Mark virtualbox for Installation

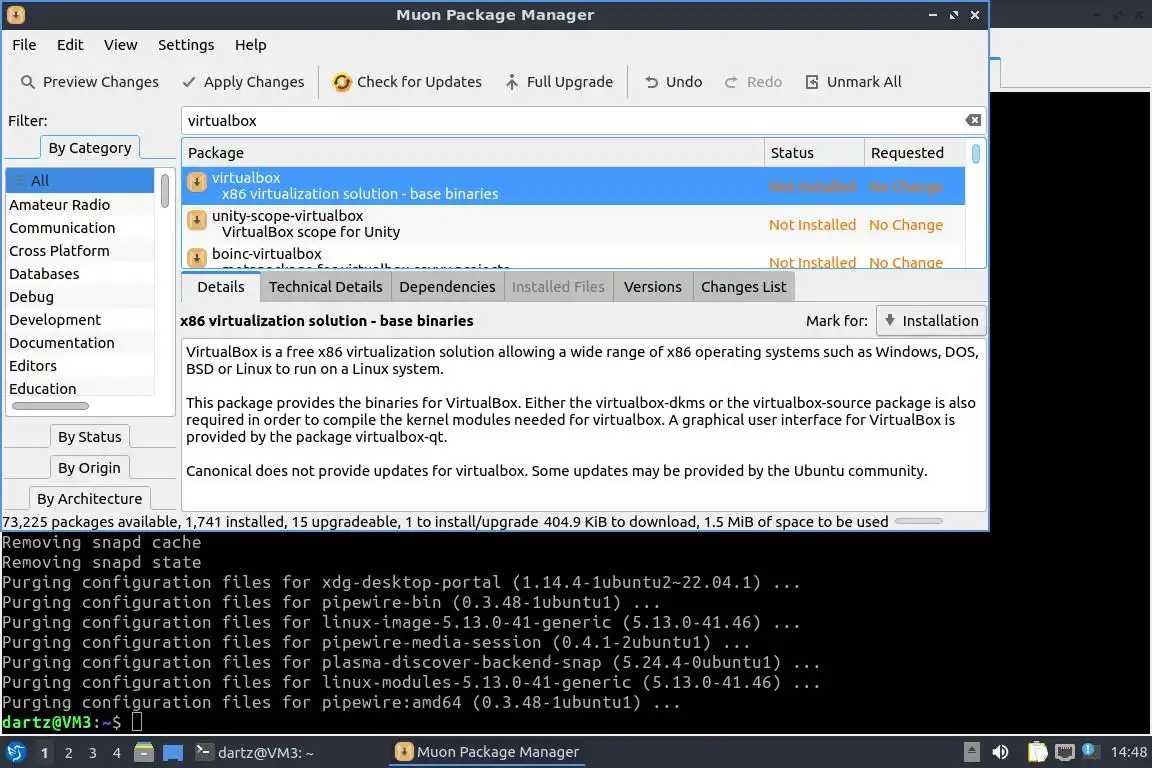pyautogui.click(x=931, y=320)
